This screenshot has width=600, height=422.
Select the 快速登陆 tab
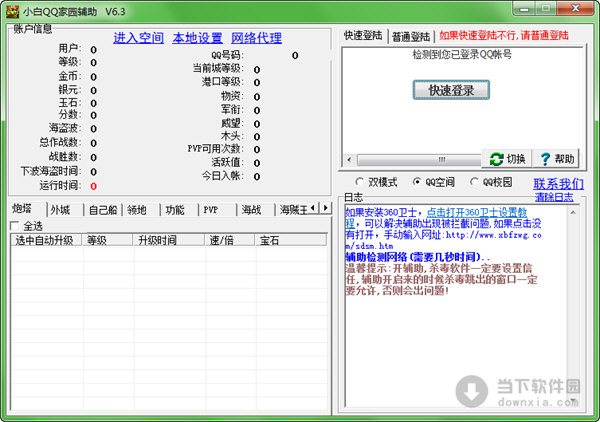pyautogui.click(x=363, y=36)
